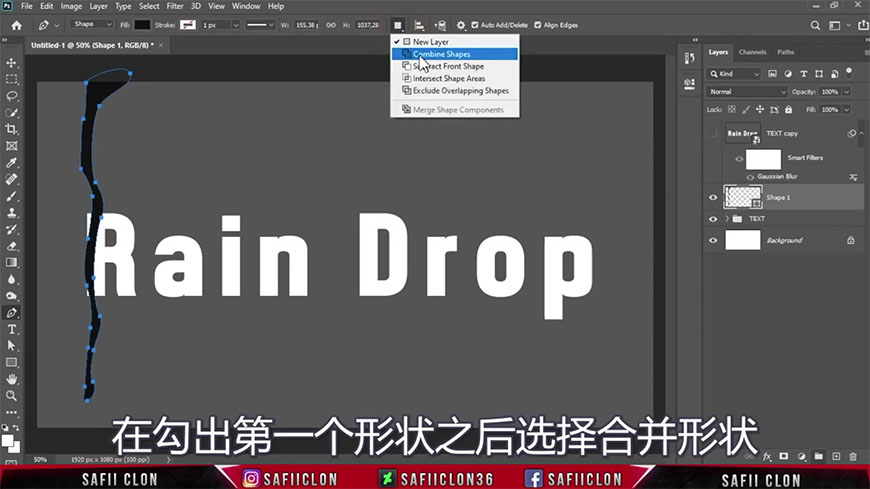This screenshot has width=870, height=489.
Task: Open the pen tool preset picker arrow
Action: coord(57,26)
